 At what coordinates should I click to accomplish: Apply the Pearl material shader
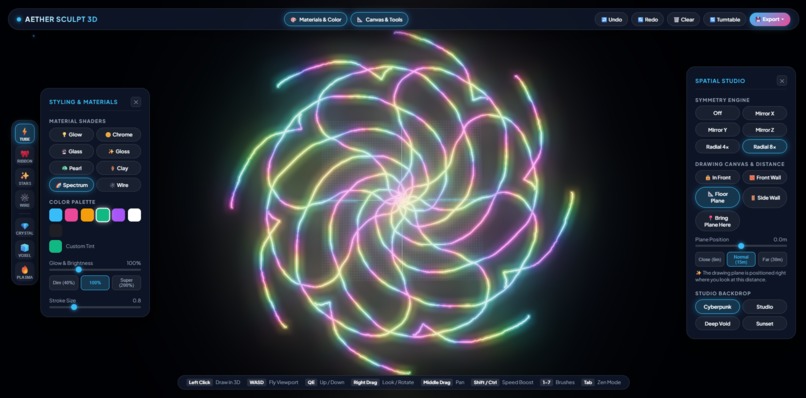pyautogui.click(x=71, y=168)
